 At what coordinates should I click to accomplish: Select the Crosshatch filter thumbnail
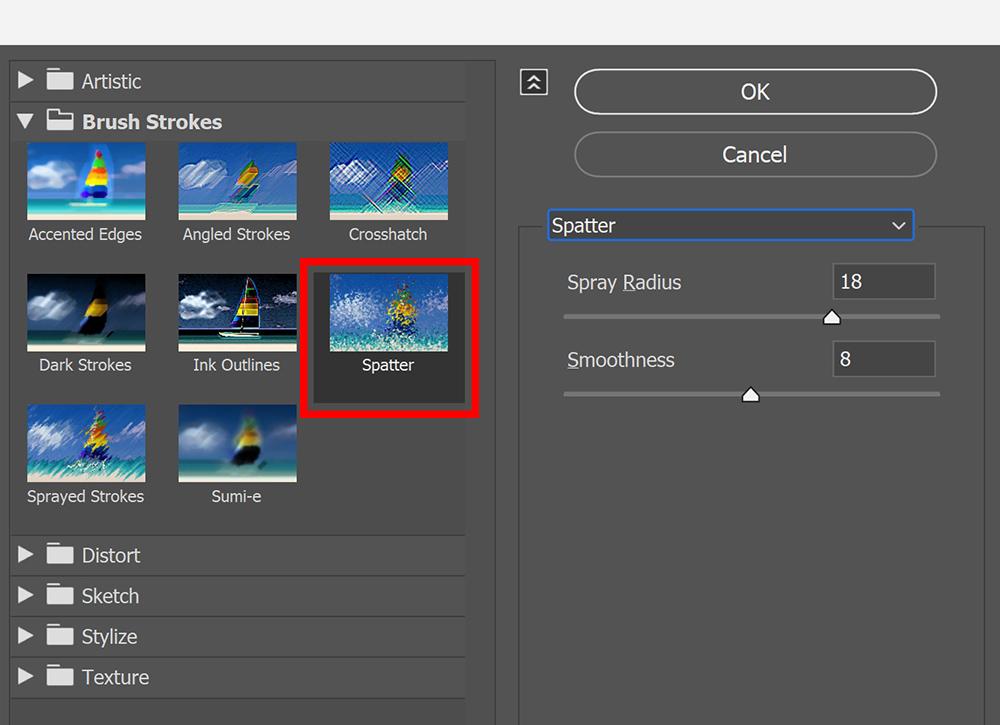point(388,181)
